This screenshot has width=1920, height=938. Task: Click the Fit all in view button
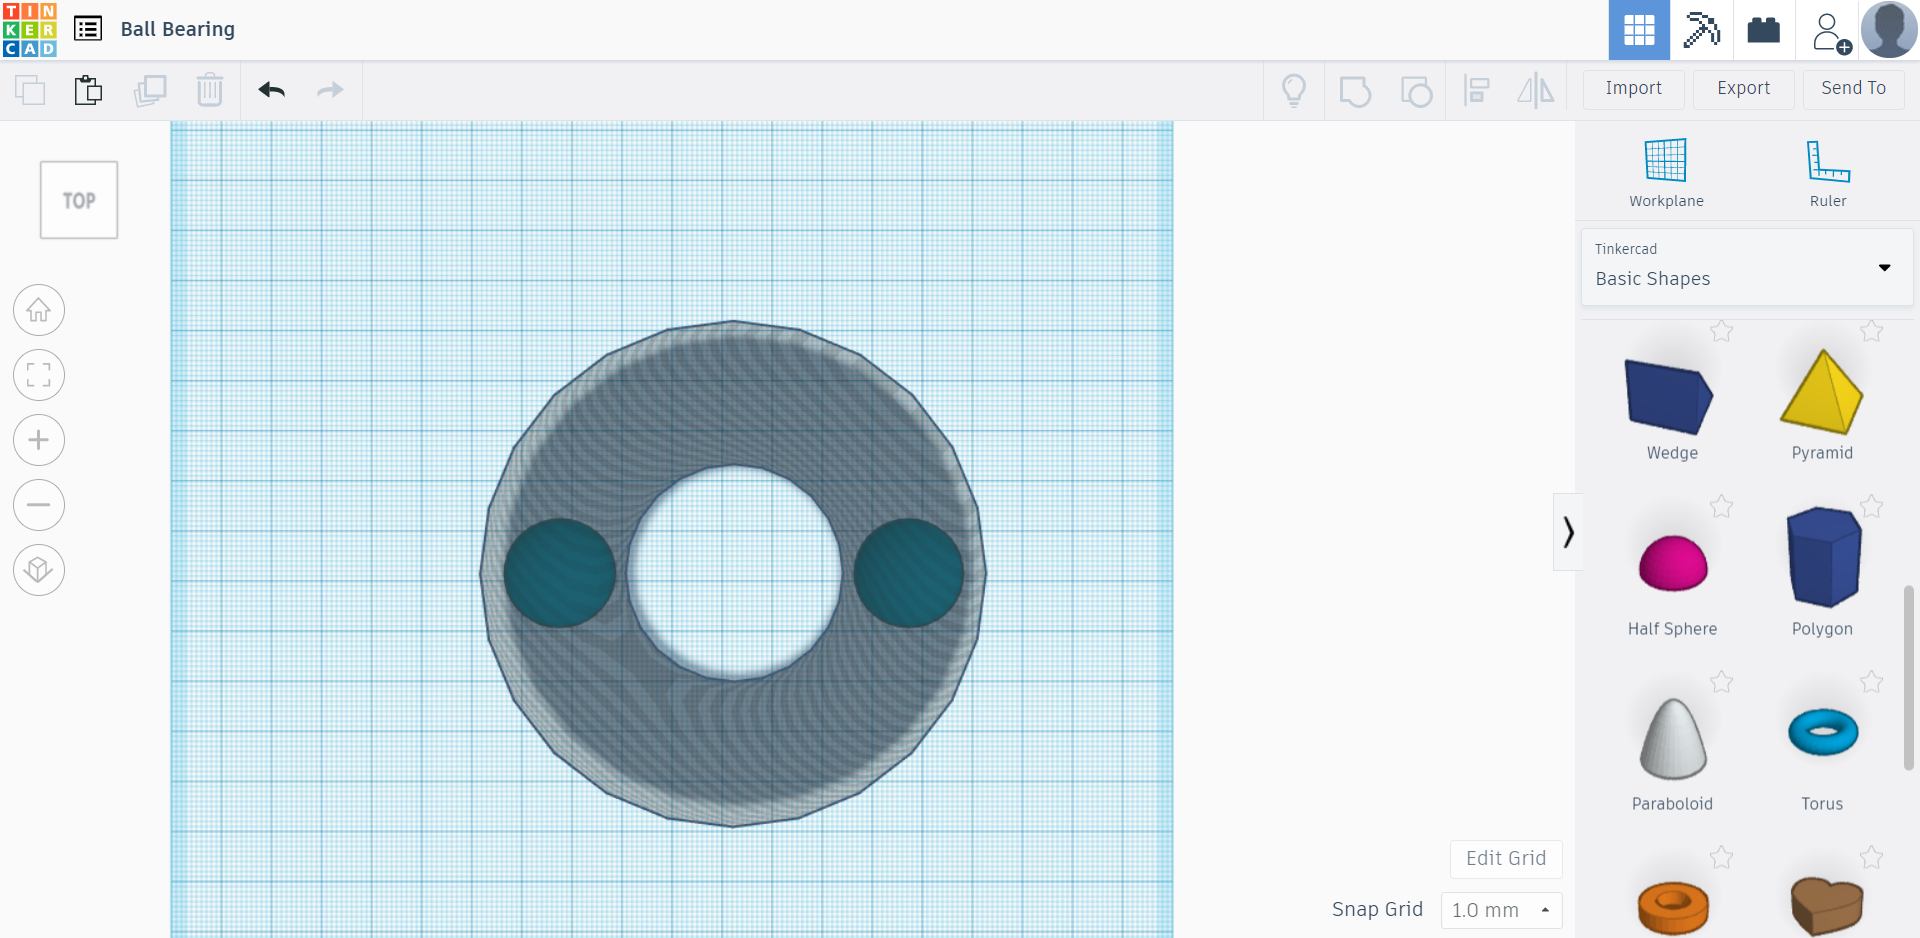[39, 376]
